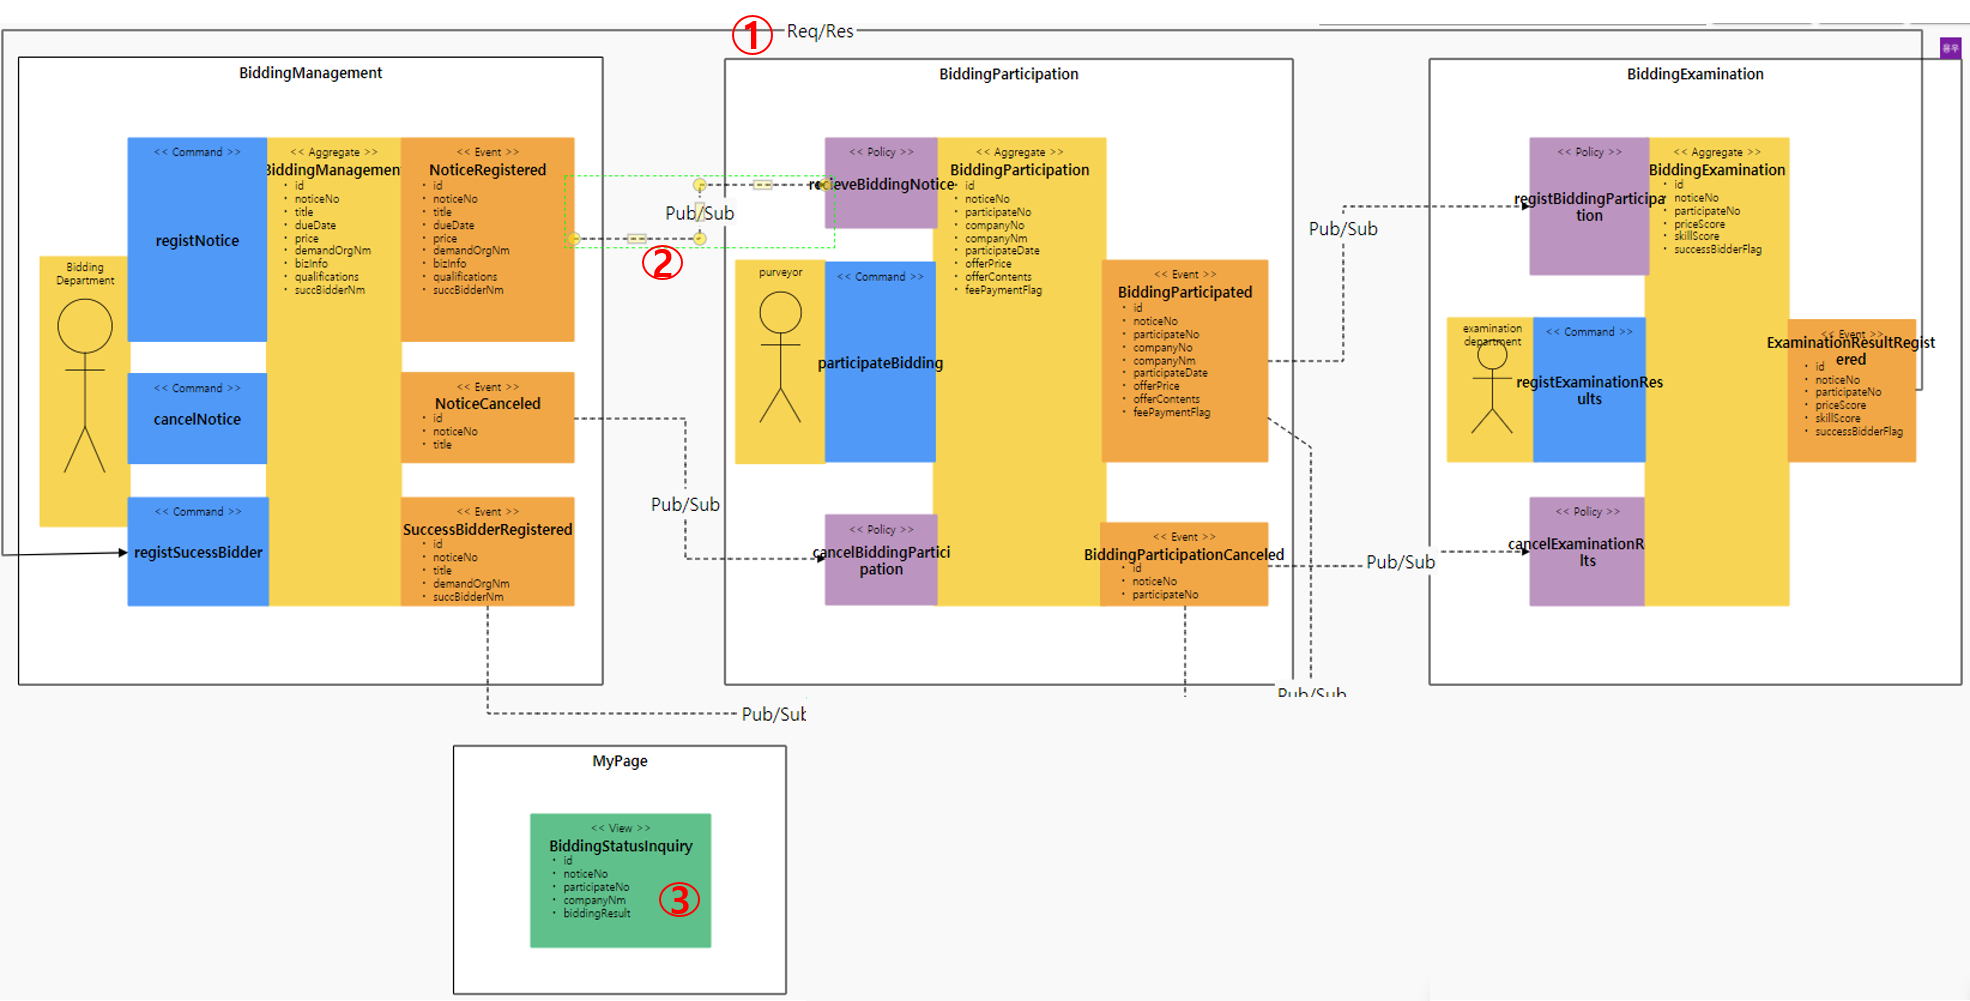The width and height of the screenshot is (1970, 1001).
Task: Click the small purple badge at top right
Action: (1950, 48)
